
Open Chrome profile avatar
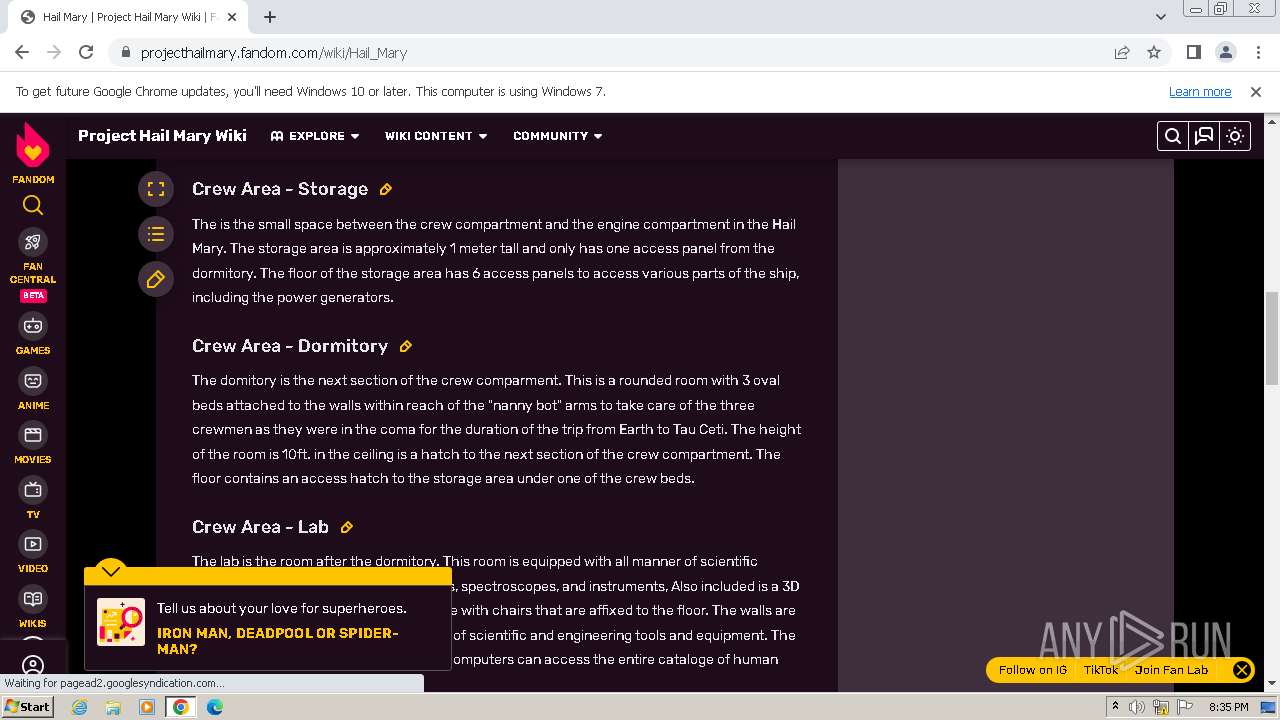click(x=1225, y=52)
